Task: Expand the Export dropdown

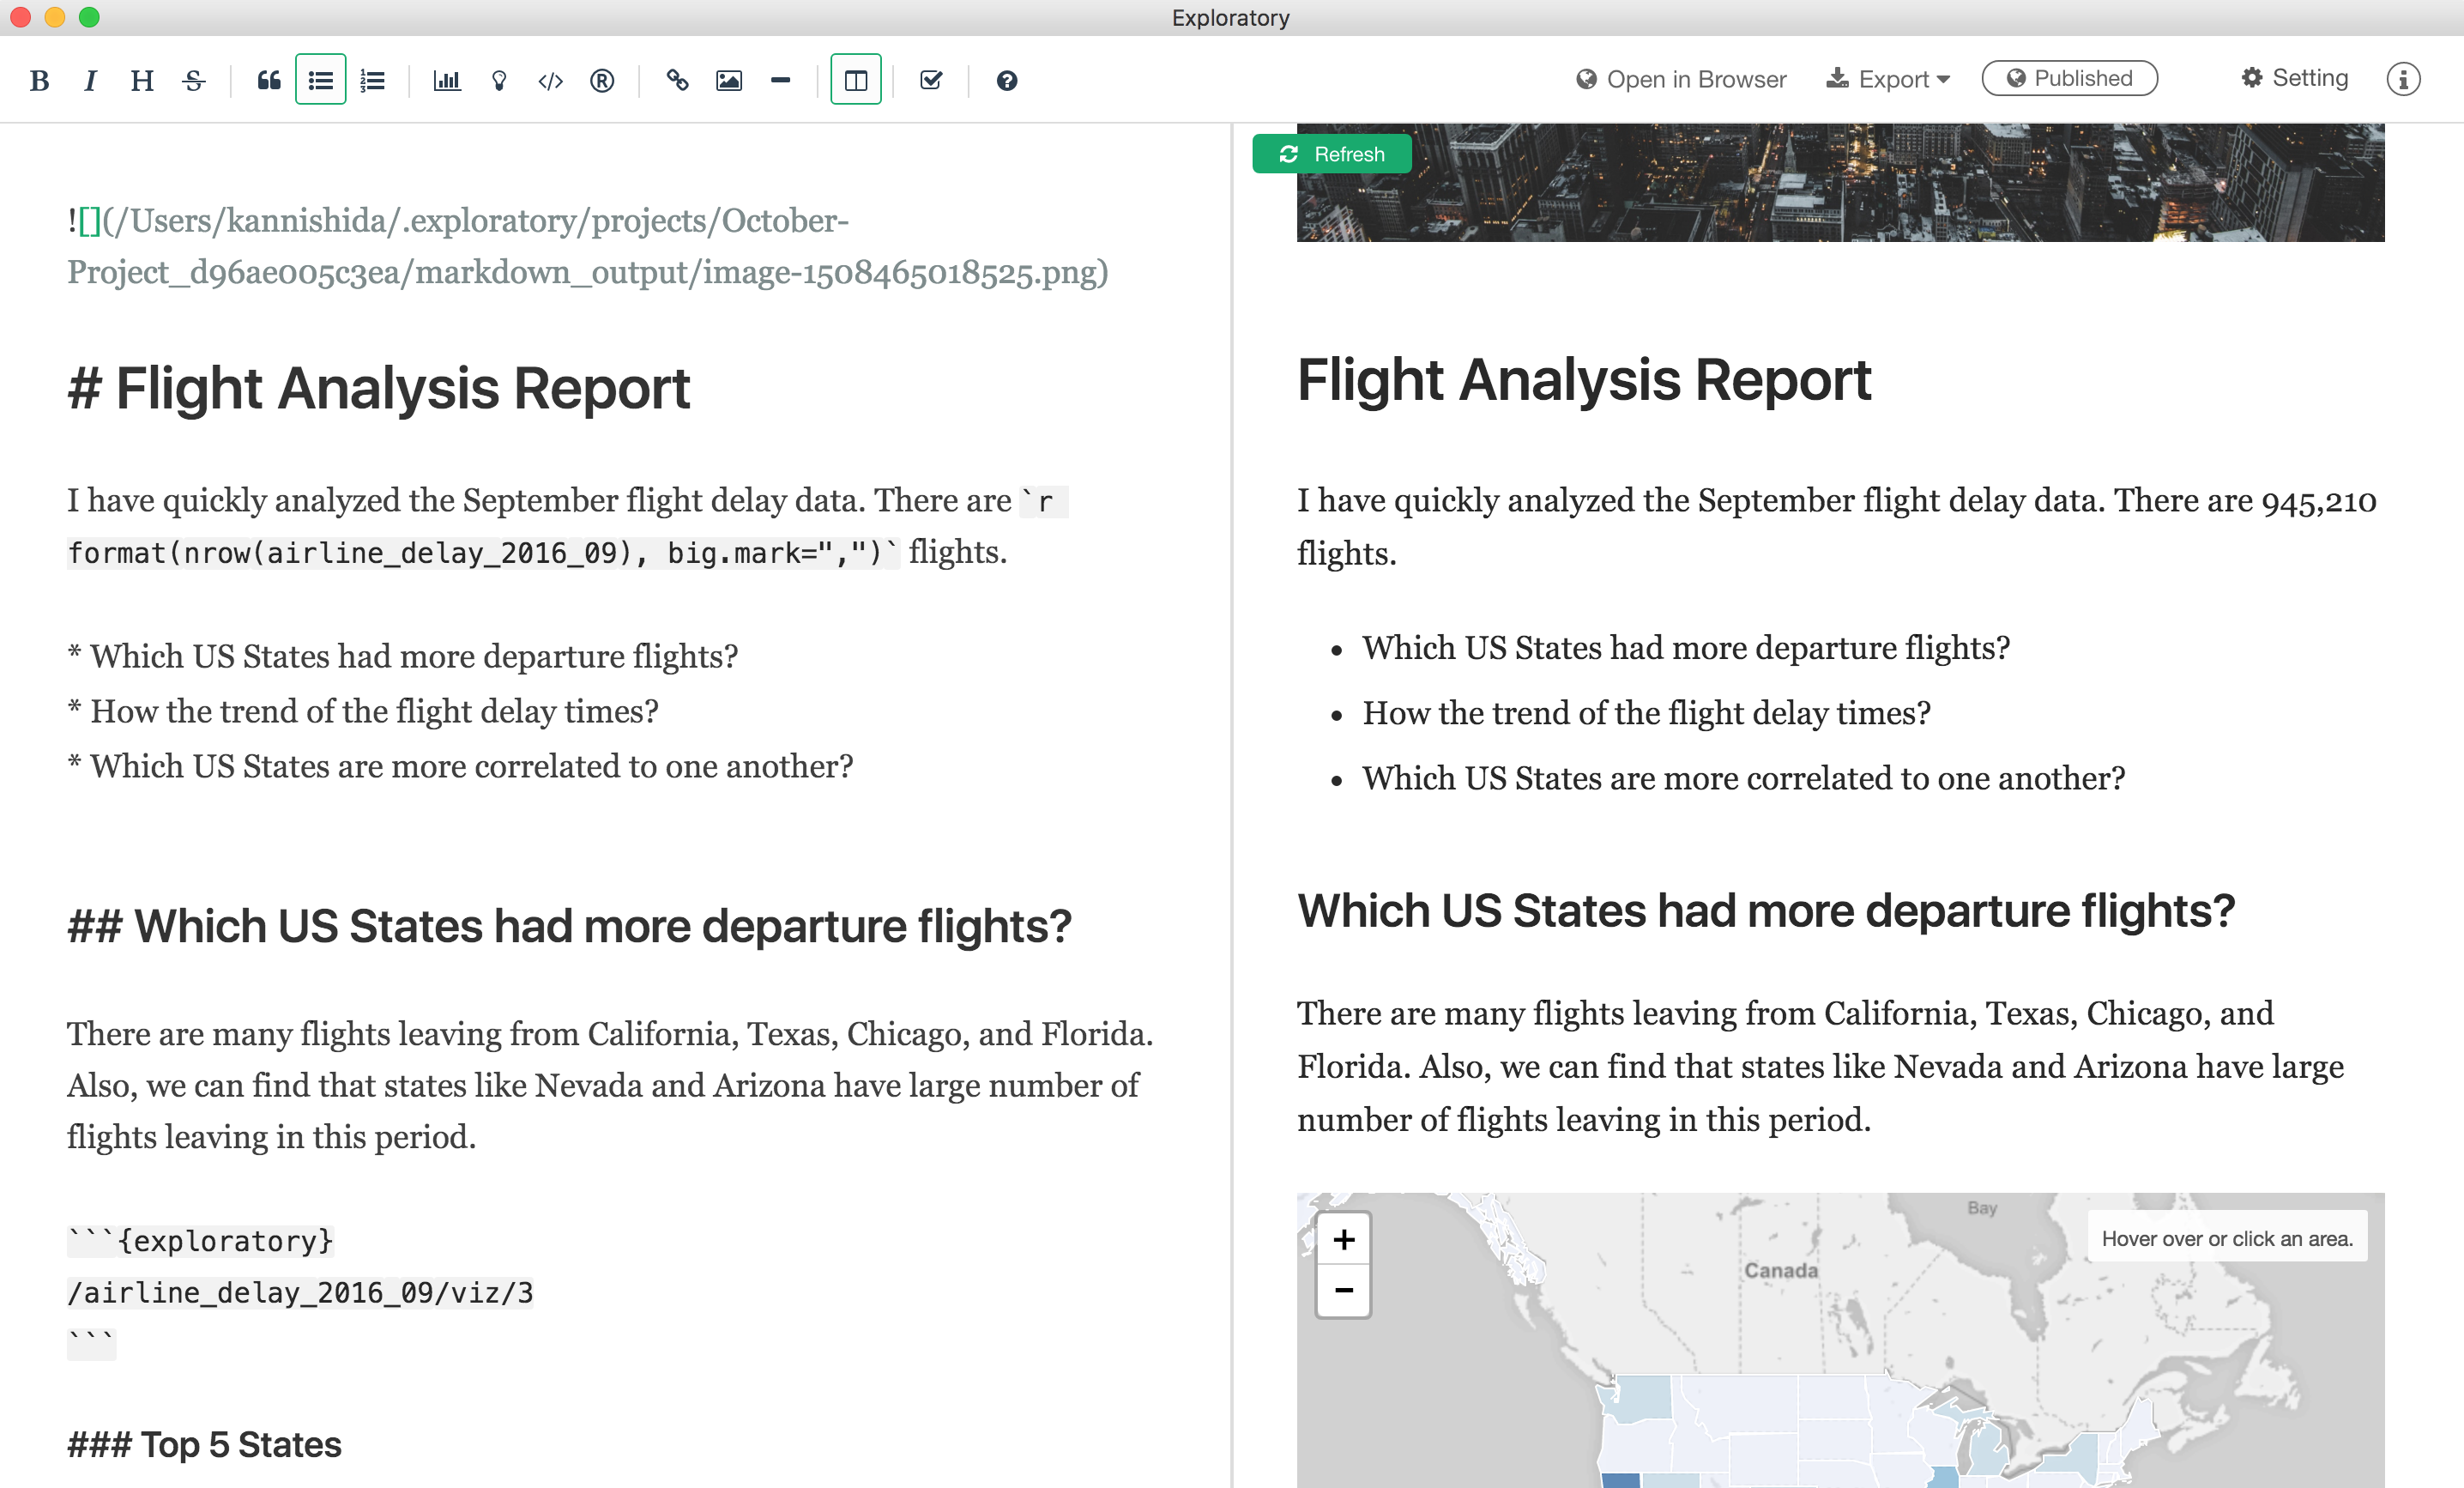Action: tap(1888, 79)
